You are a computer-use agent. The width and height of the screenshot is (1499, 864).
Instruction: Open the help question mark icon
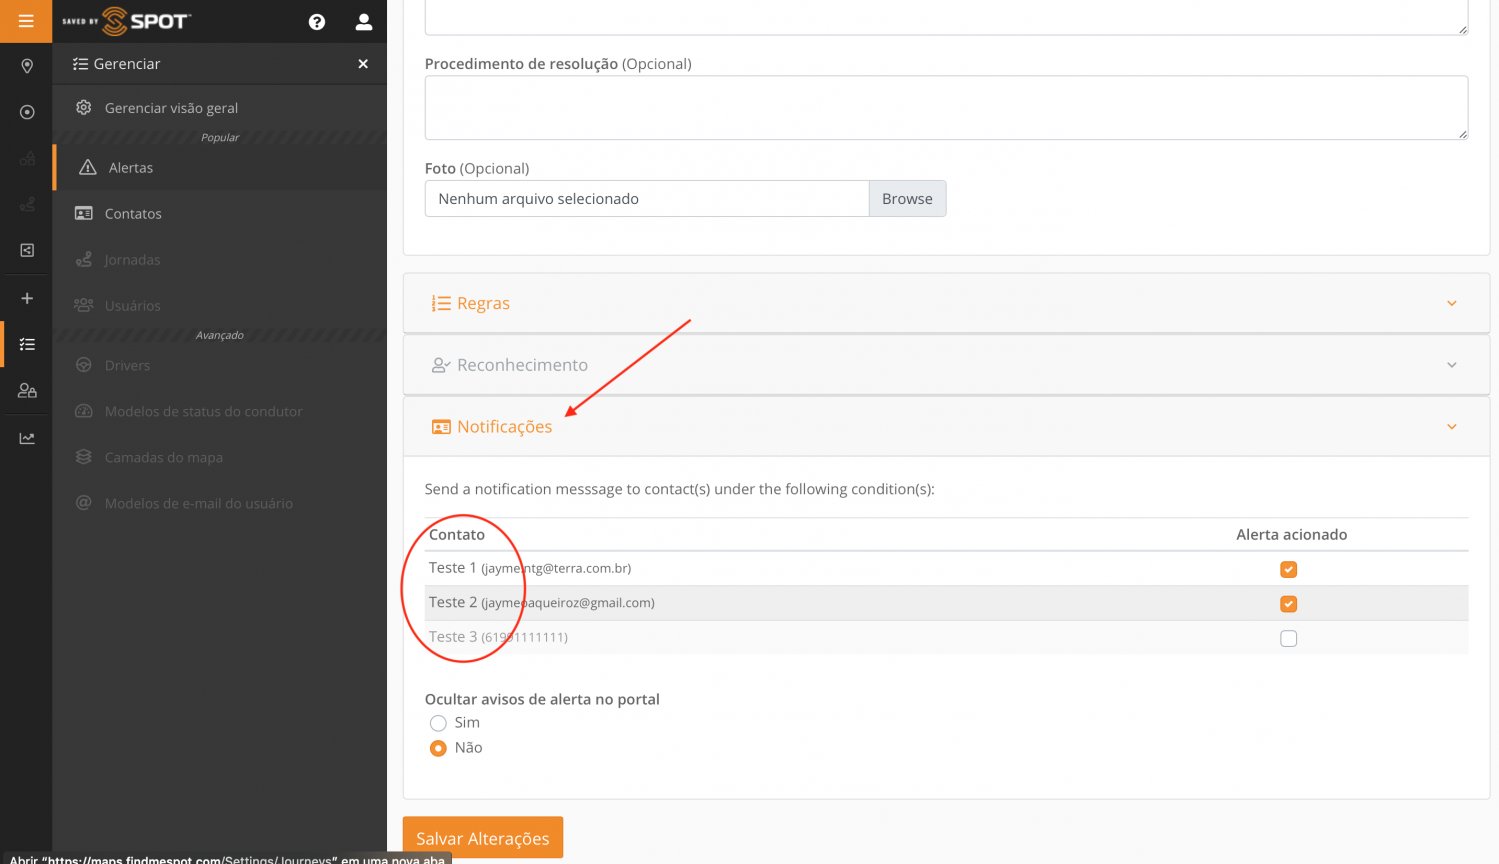point(317,22)
